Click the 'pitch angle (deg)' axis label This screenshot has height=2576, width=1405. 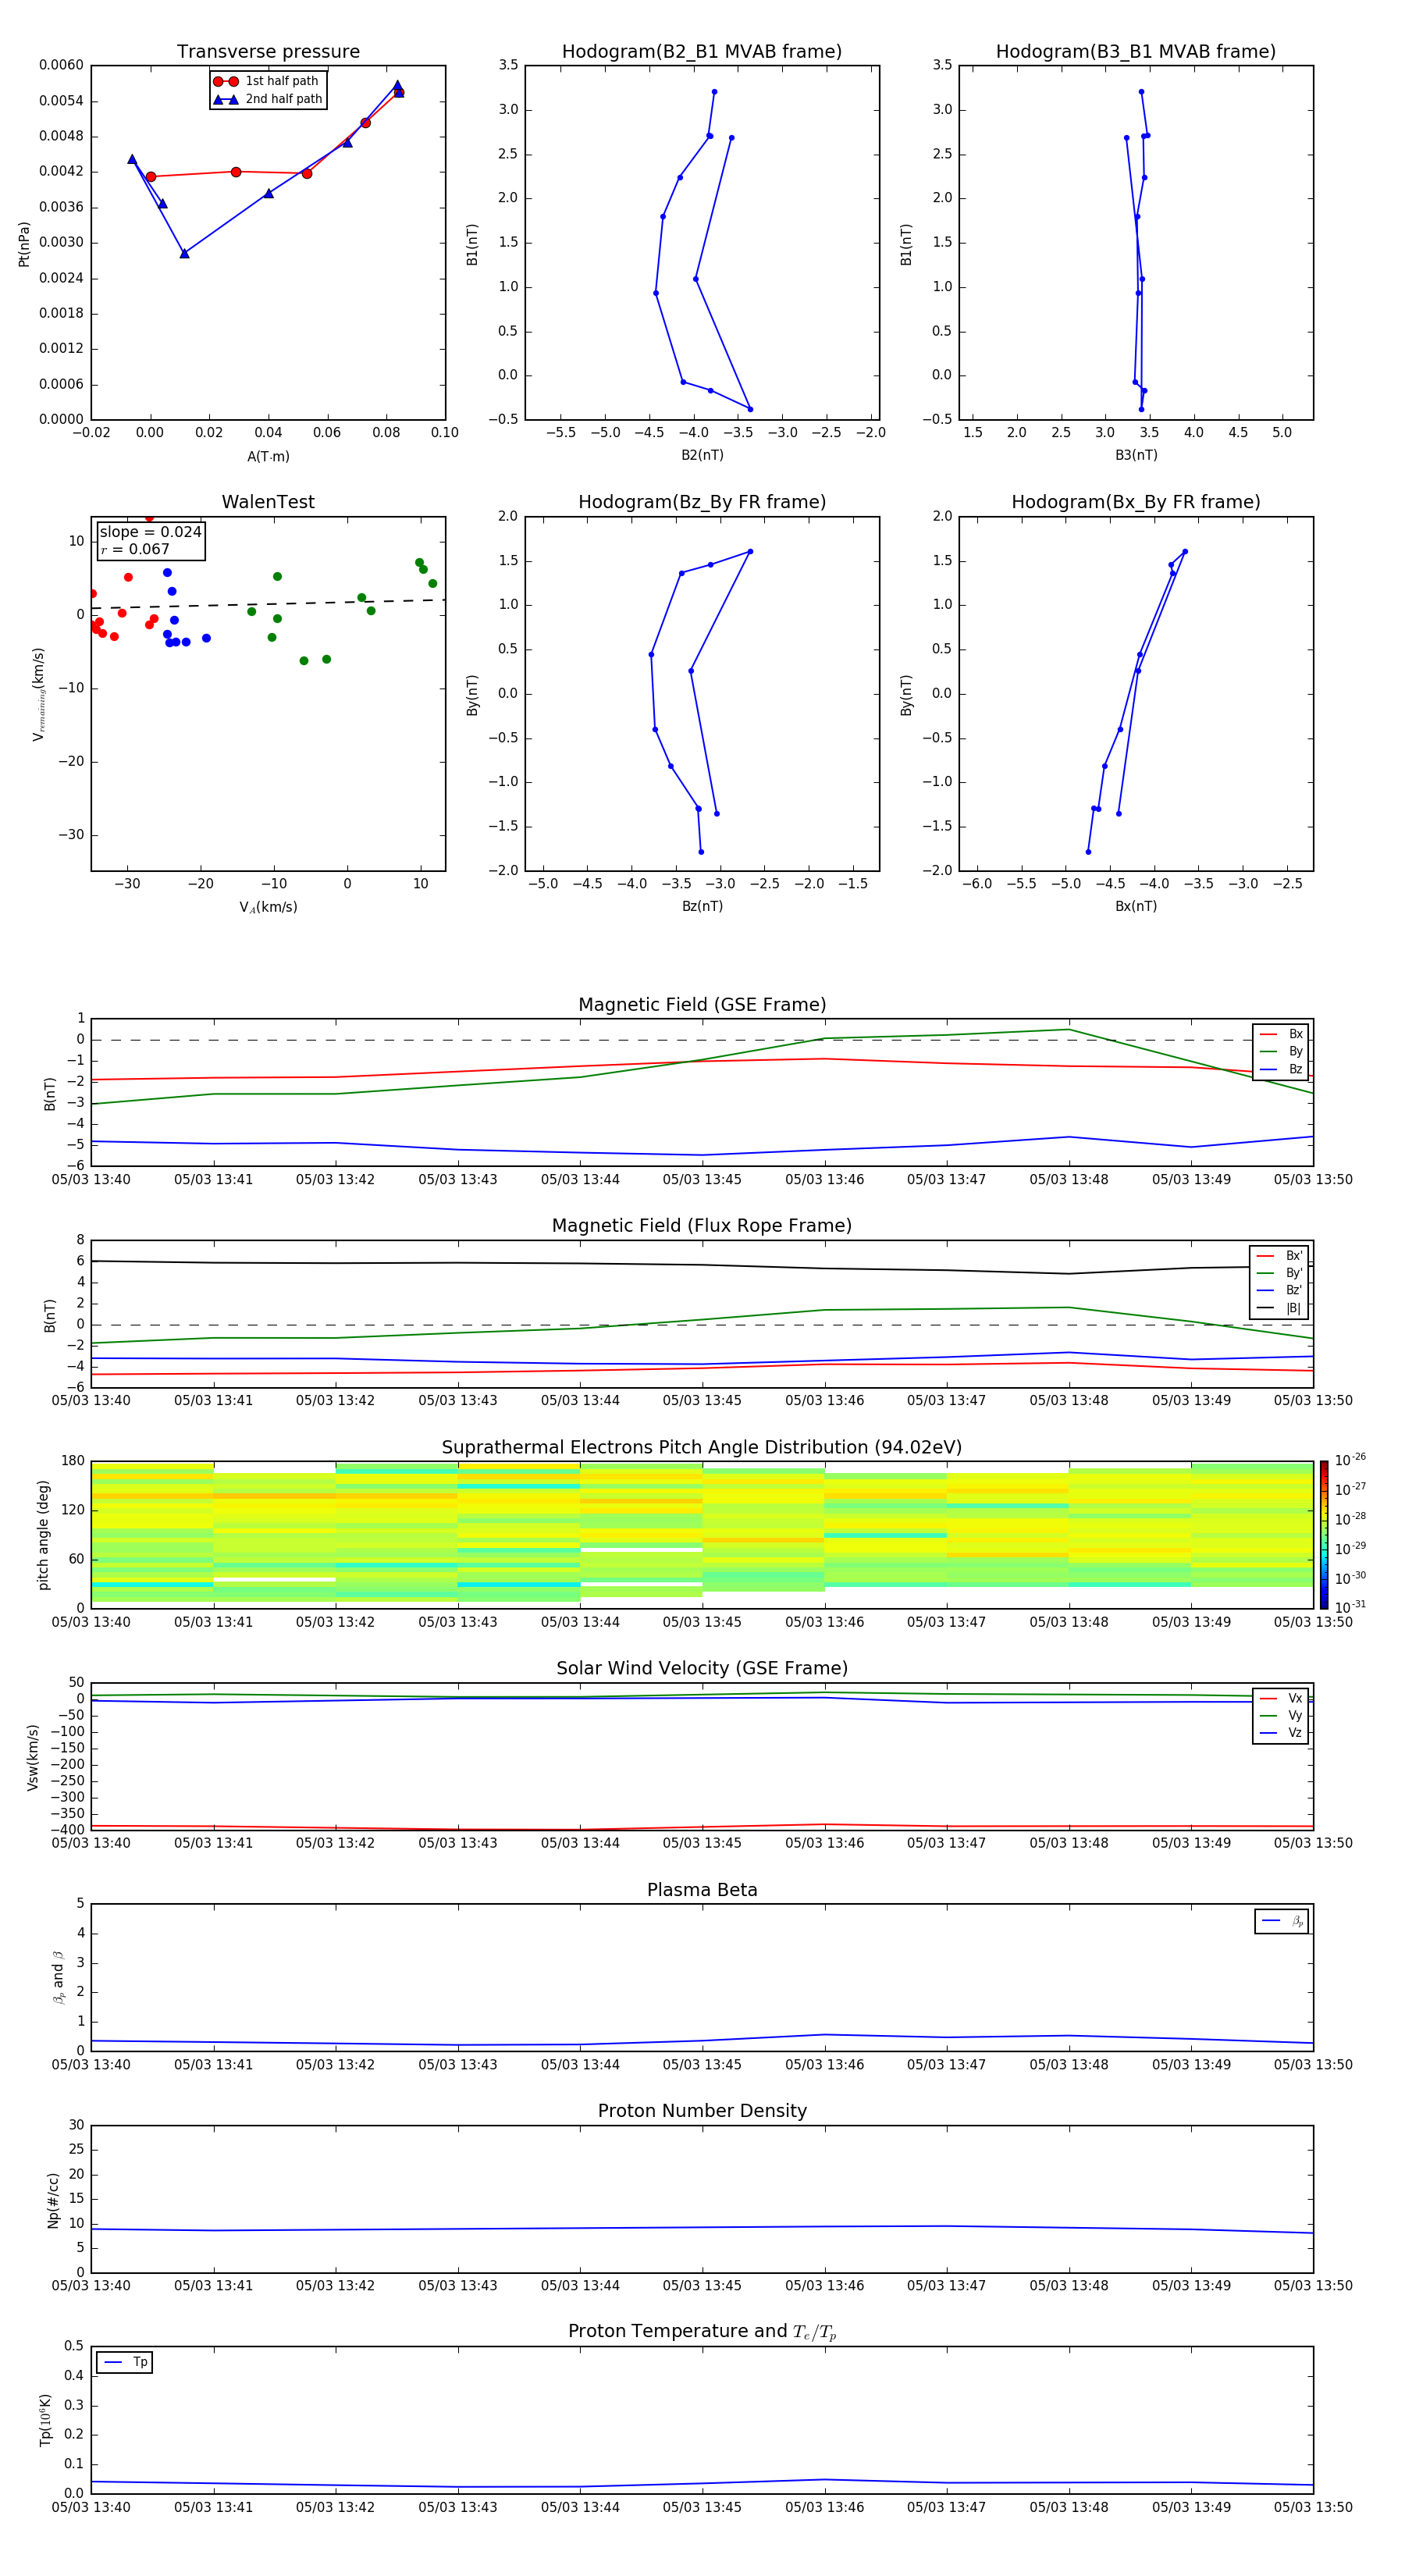tap(43, 1535)
